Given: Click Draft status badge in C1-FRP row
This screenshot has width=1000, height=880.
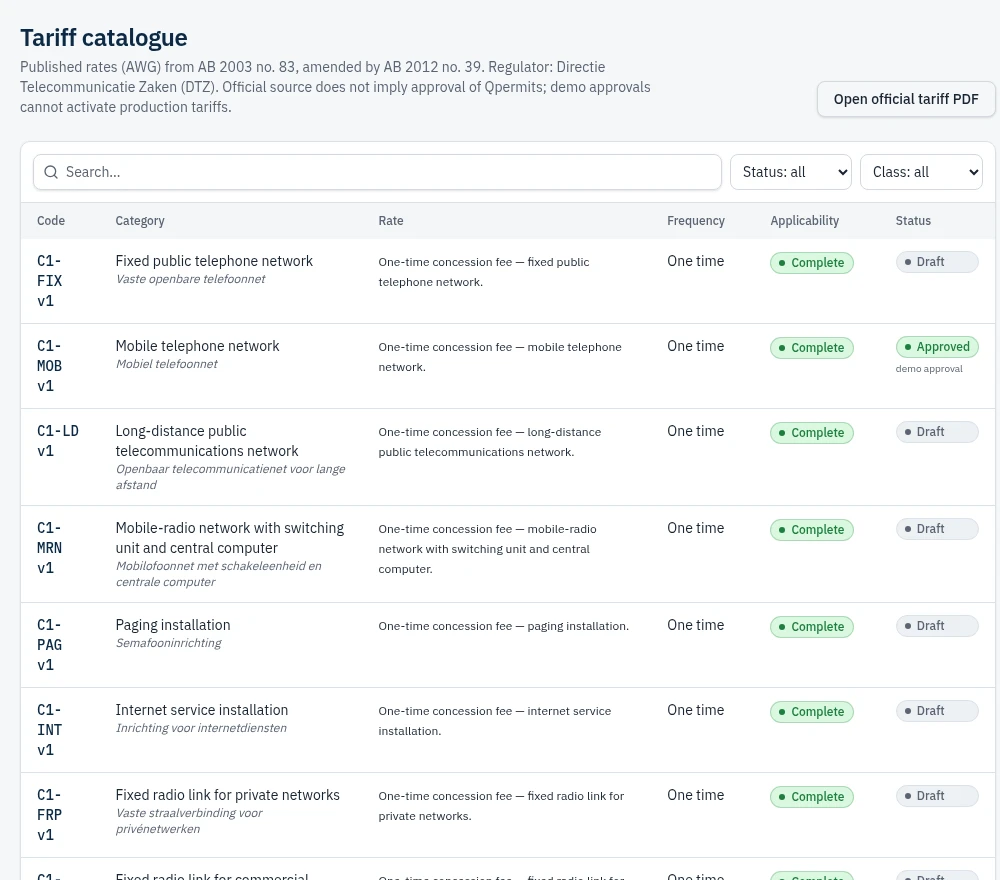Looking at the screenshot, I should tap(937, 795).
